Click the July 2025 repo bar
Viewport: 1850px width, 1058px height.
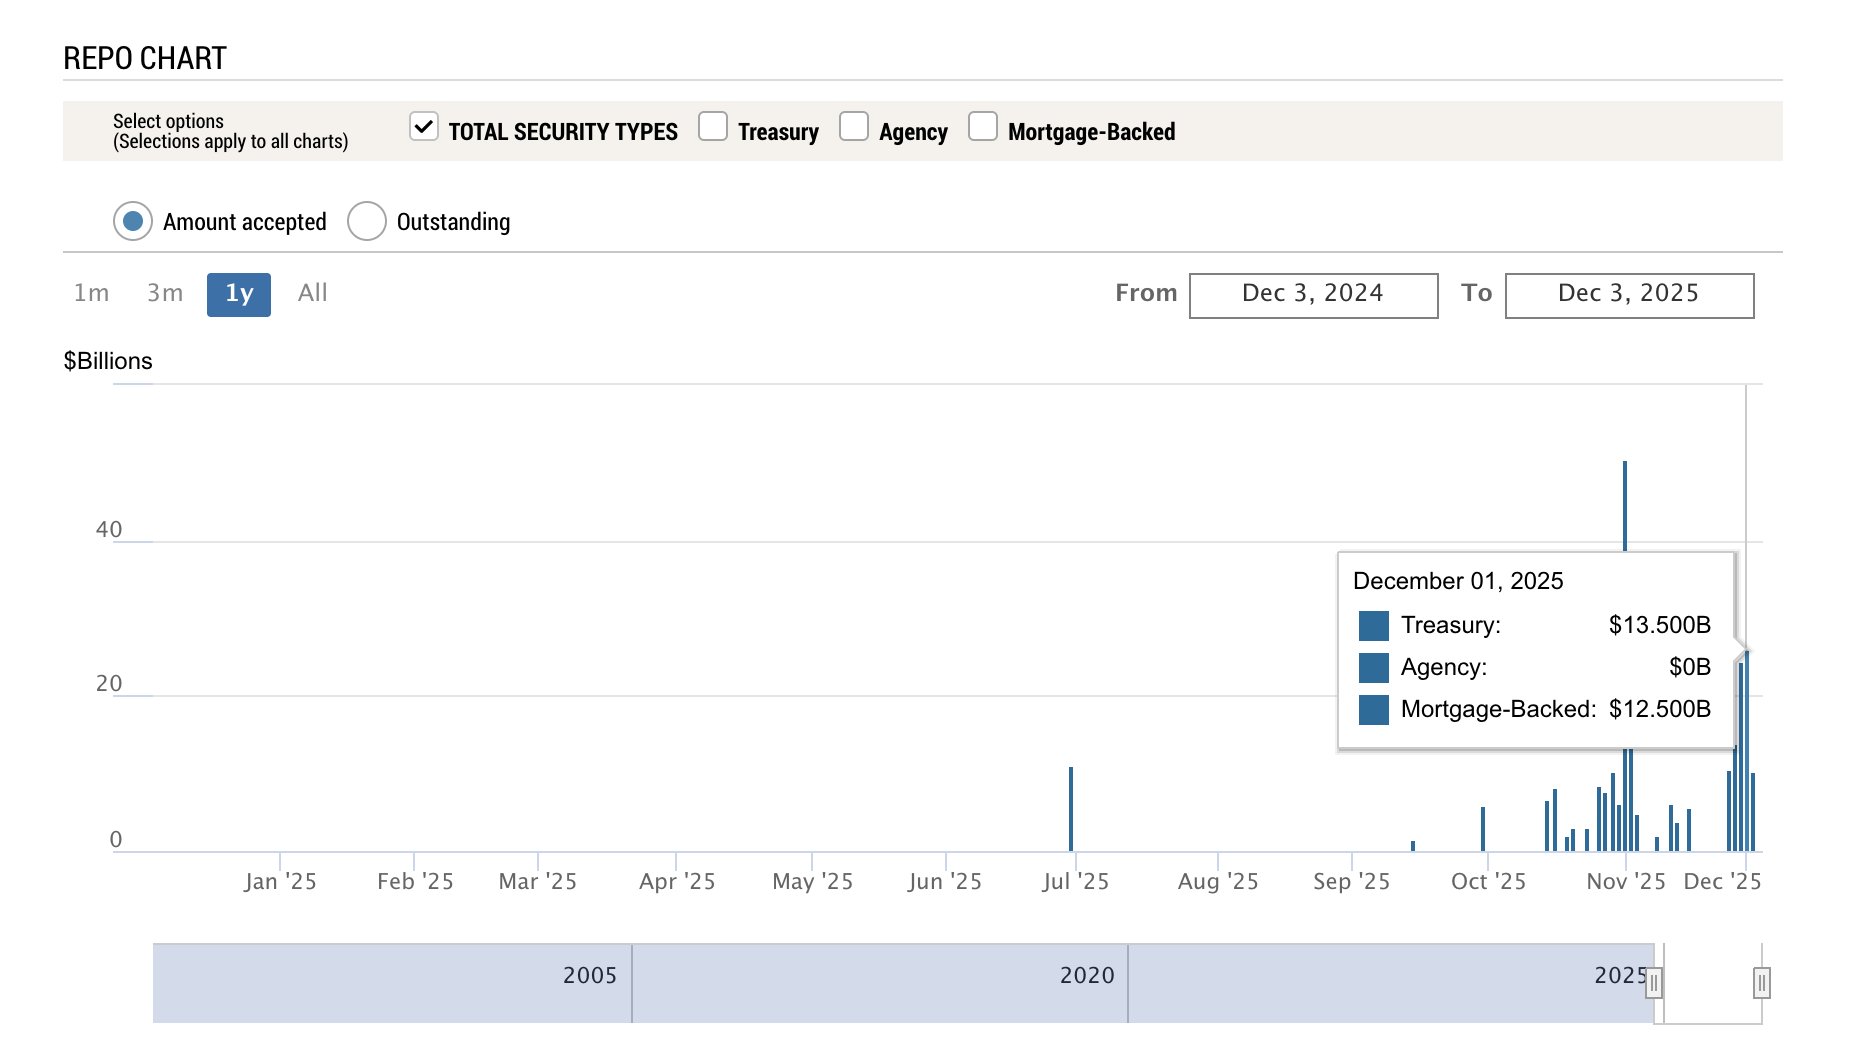point(1071,808)
